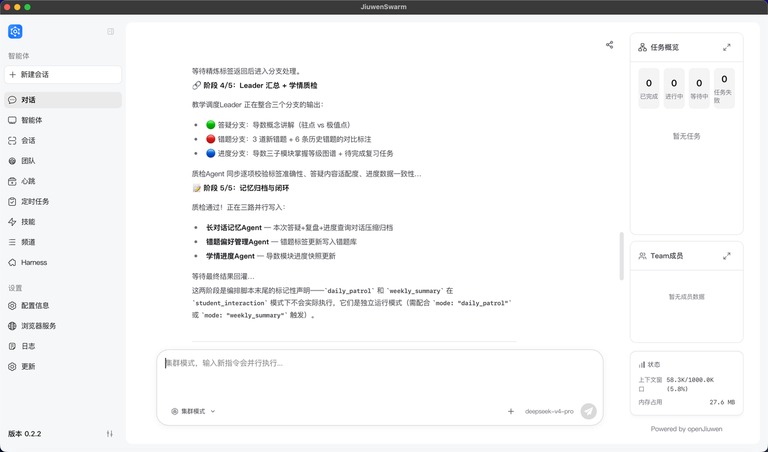Image resolution: width=768 pixels, height=452 pixels.
Task: Click the 更新 settings icon
Action: point(12,366)
